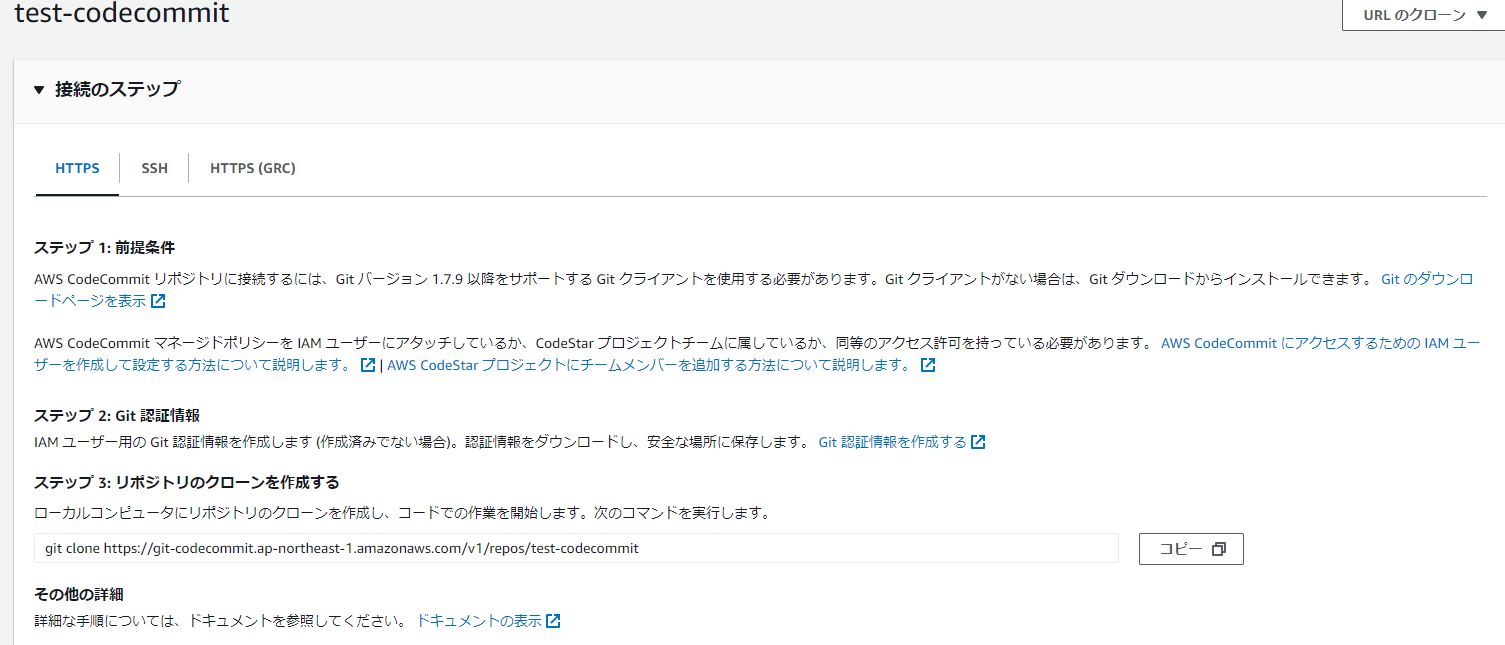
Task: Click external icon after ページを表示 link
Action: 158,300
